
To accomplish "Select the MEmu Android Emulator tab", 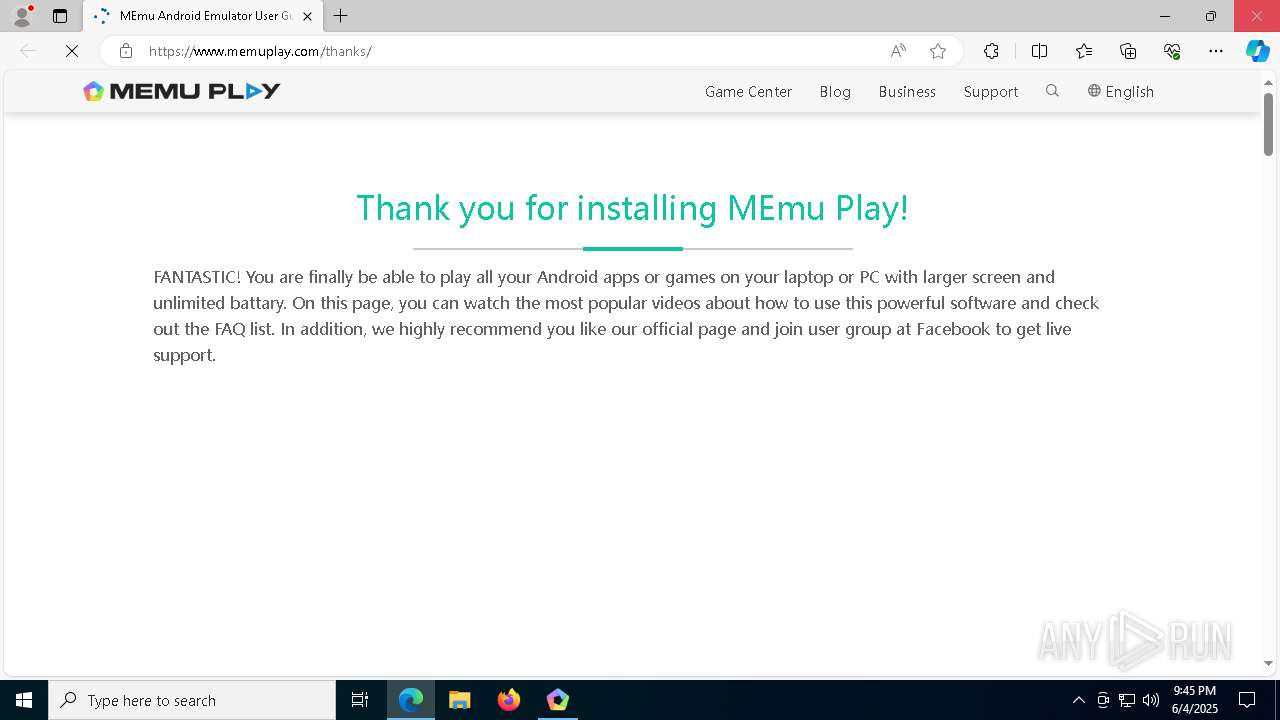I will 203,16.
